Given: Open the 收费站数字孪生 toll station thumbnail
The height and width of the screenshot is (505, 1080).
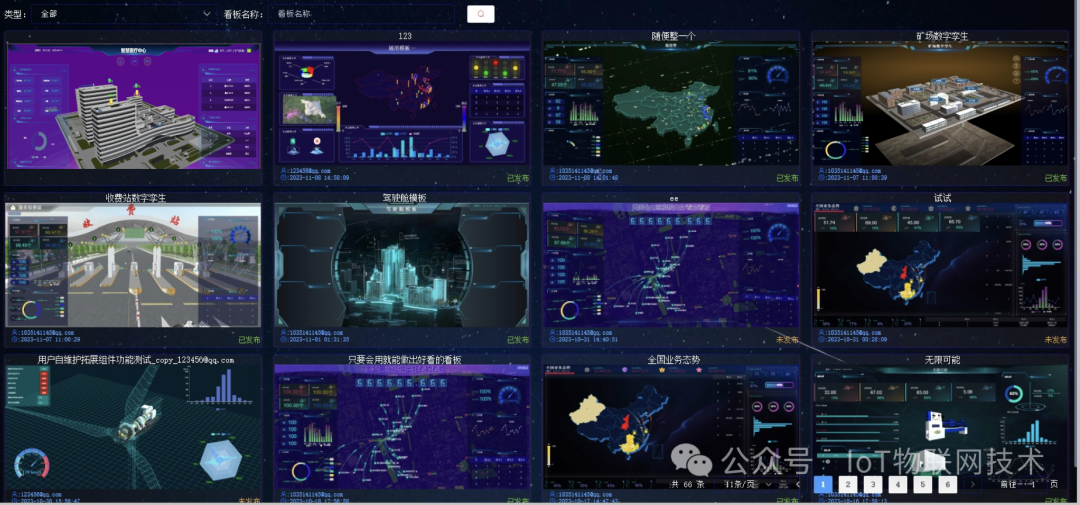Looking at the screenshot, I should 134,265.
